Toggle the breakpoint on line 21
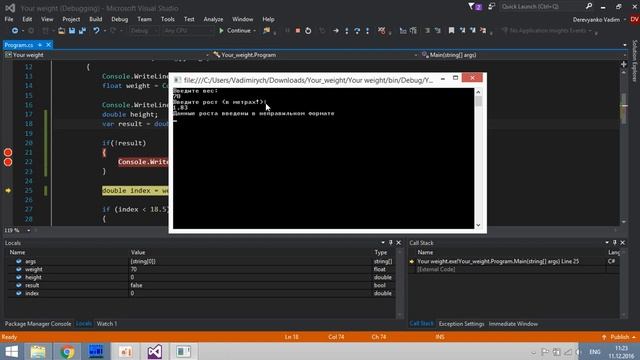The width and height of the screenshot is (640, 360). point(8,153)
